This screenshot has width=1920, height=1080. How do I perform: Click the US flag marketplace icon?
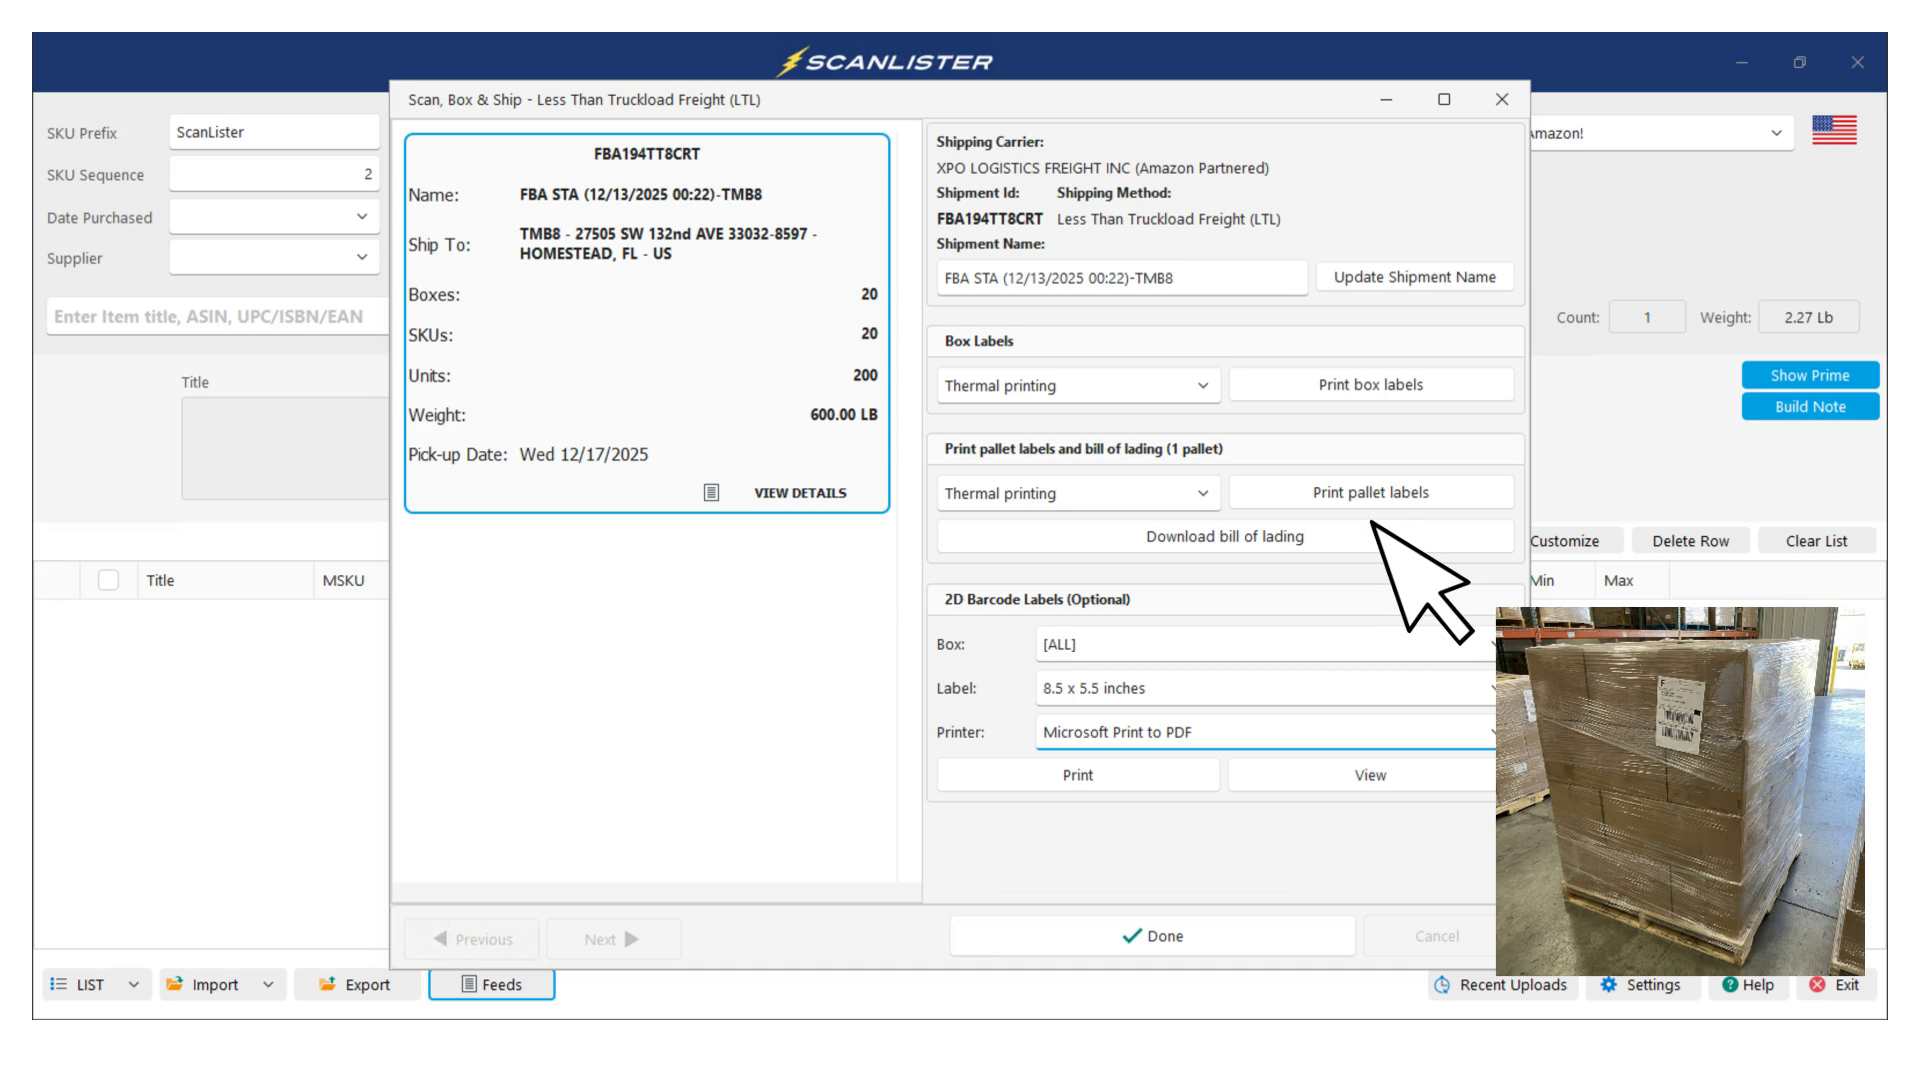pos(1834,130)
